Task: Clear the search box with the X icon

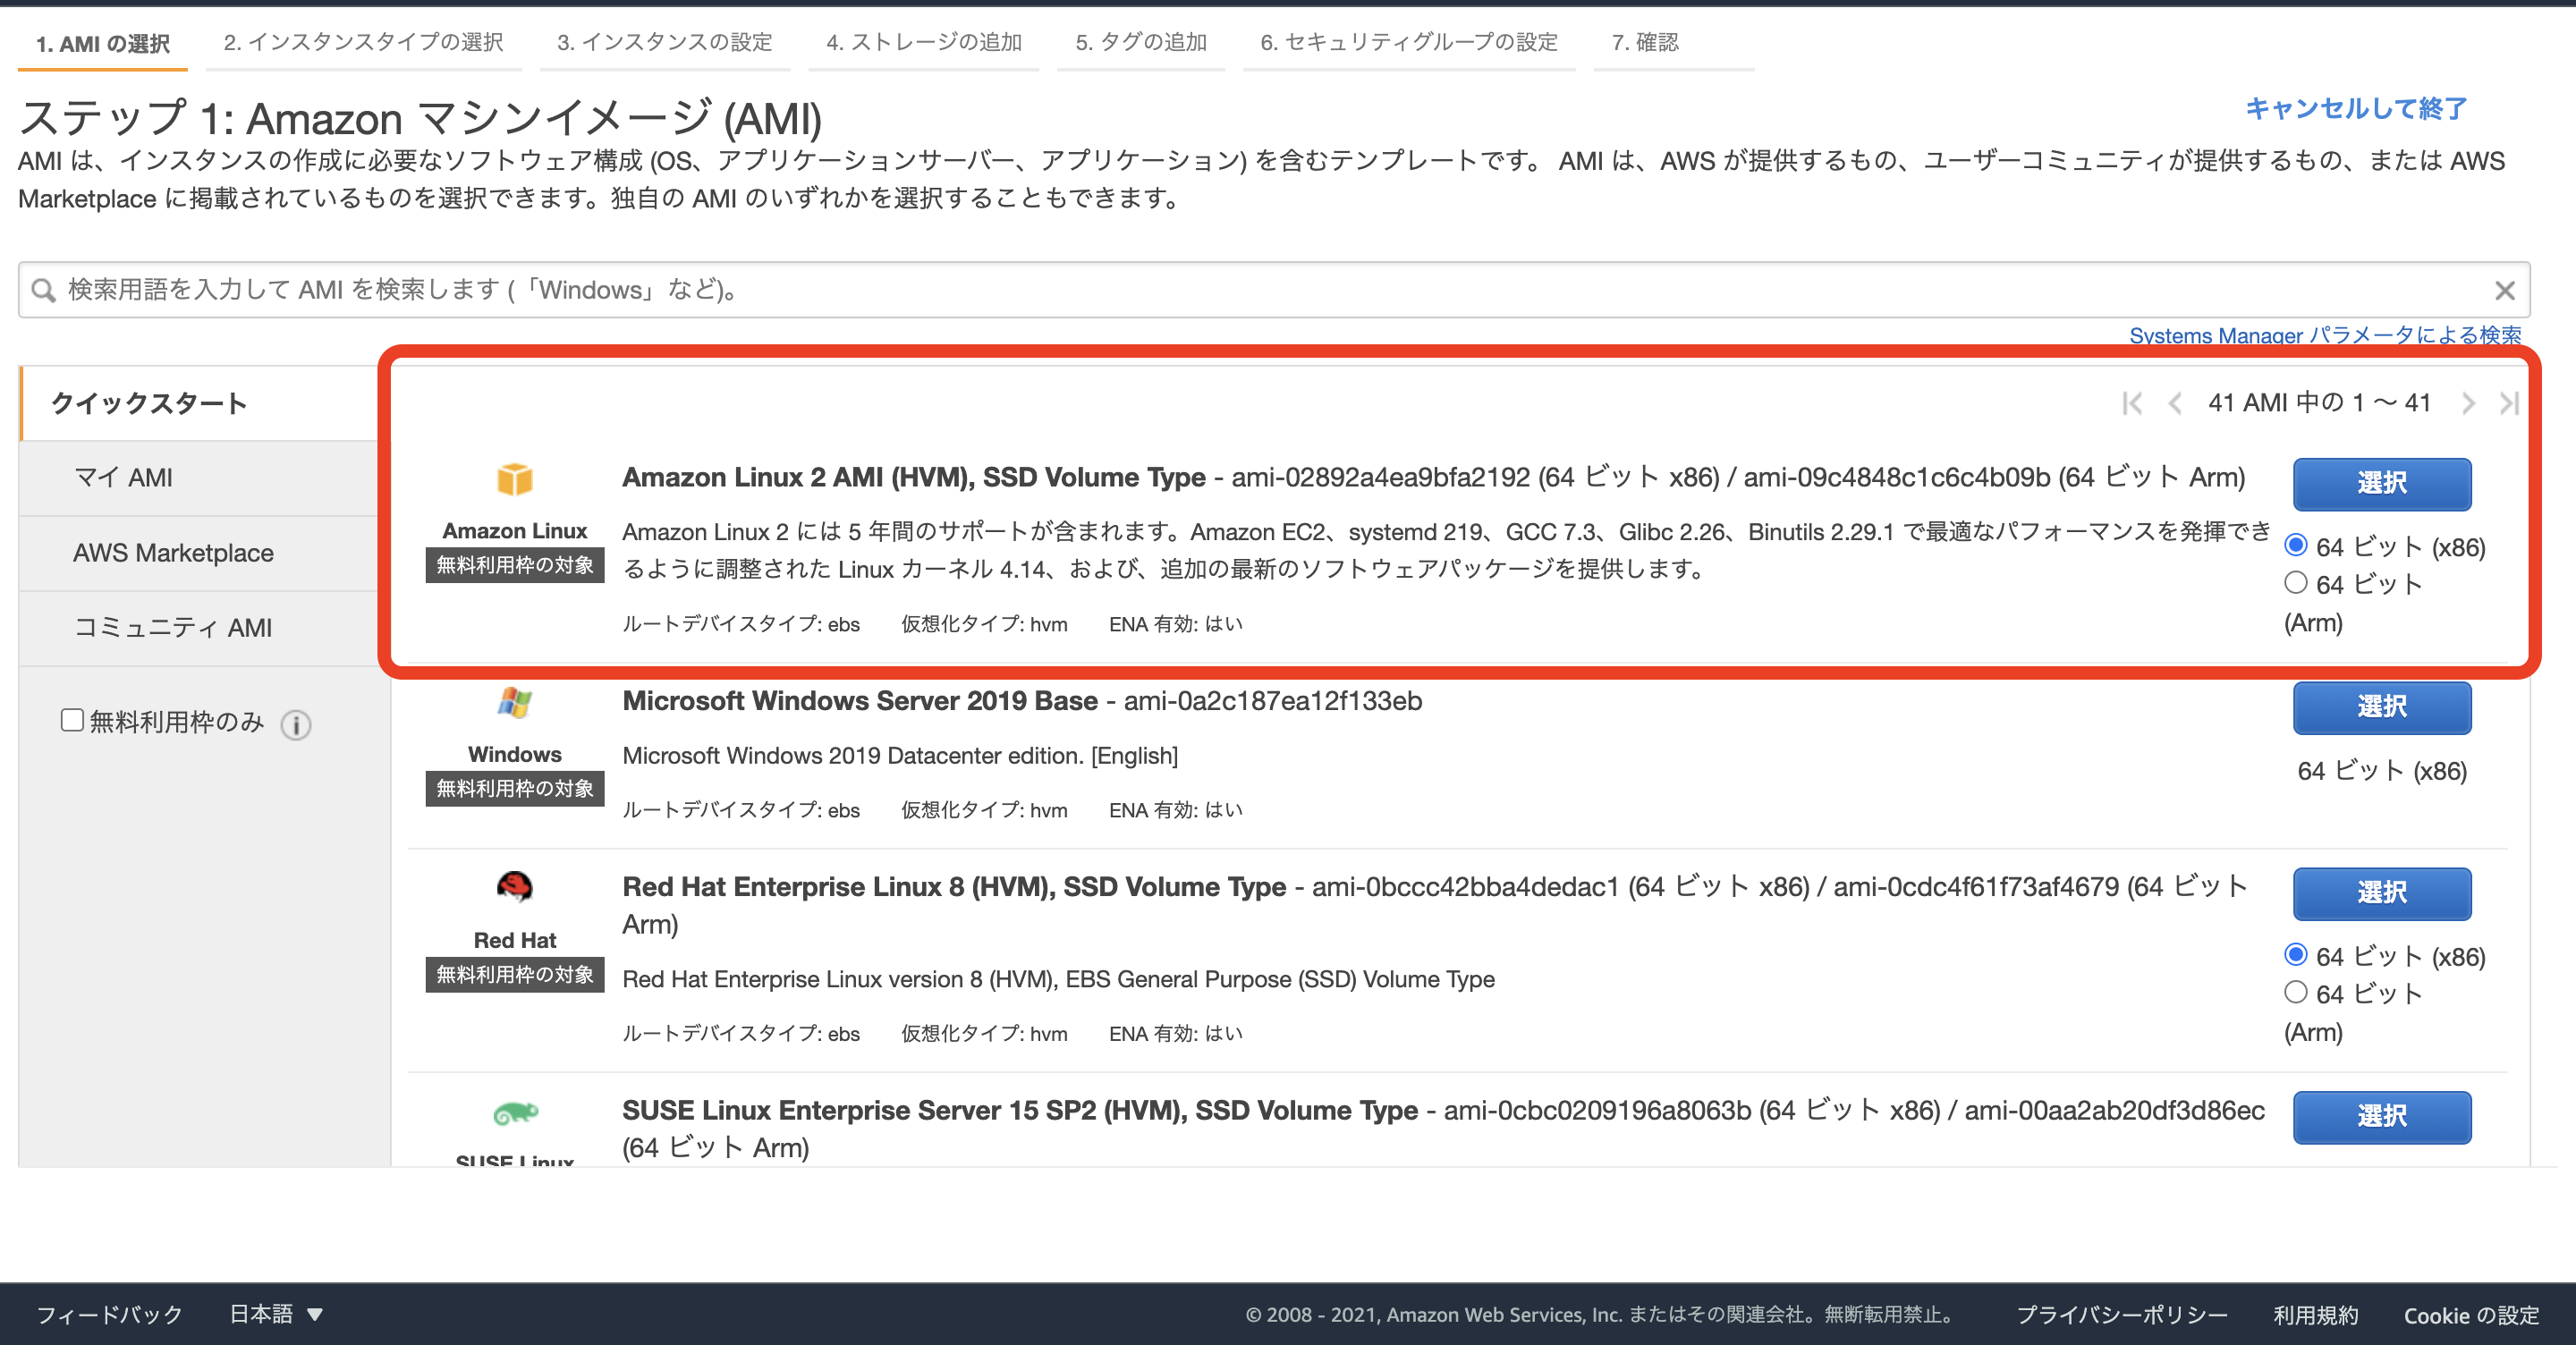Action: pyautogui.click(x=2506, y=290)
